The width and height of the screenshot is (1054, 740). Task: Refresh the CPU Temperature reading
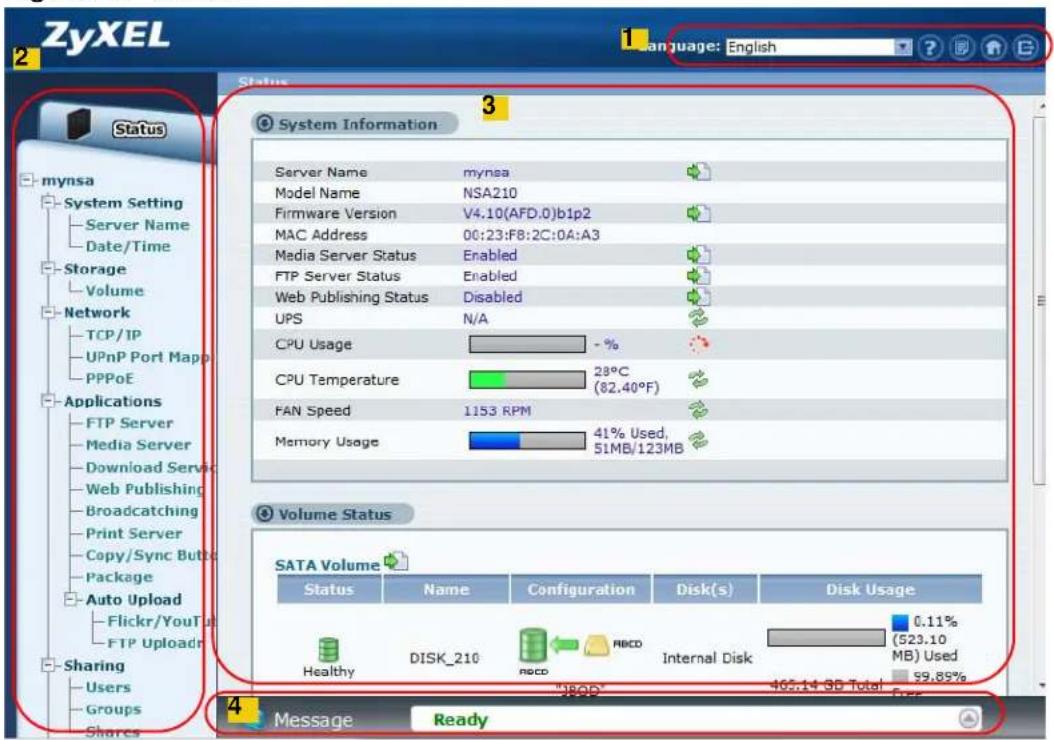[x=698, y=380]
